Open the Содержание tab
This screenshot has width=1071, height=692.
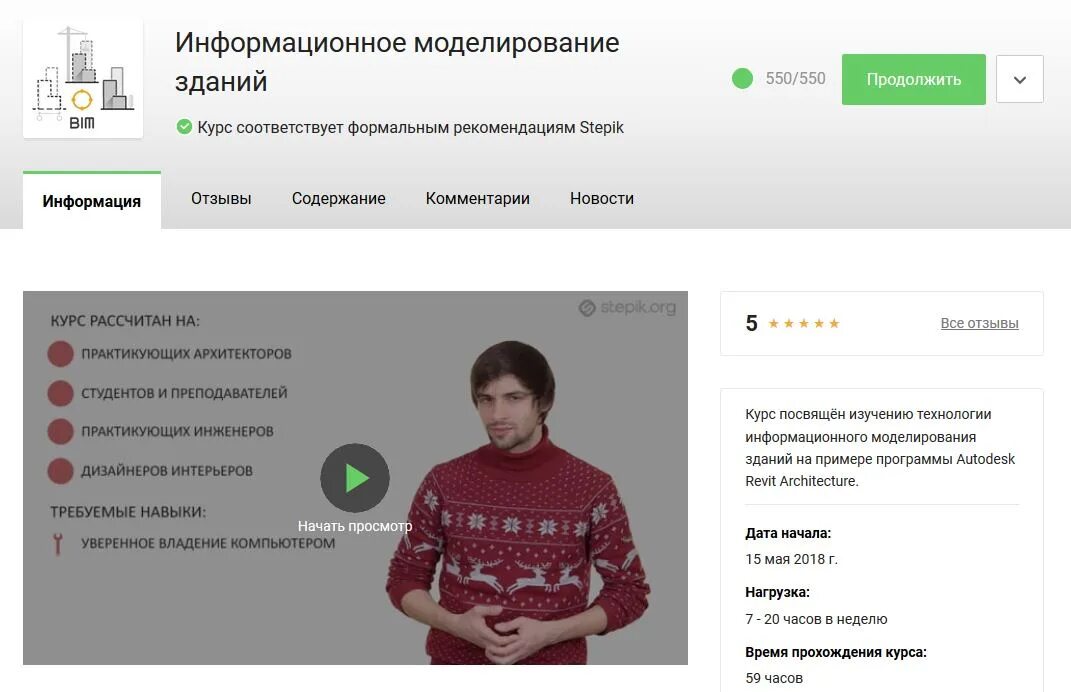point(339,199)
